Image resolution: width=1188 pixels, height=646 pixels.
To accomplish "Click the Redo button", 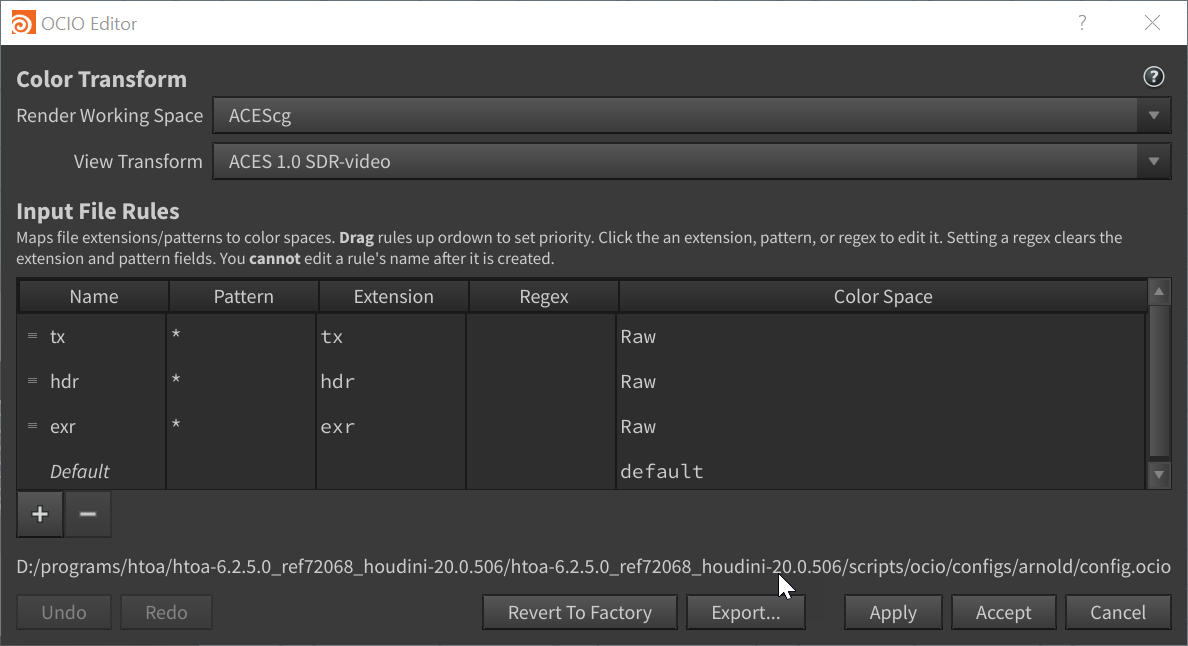I will (x=166, y=612).
